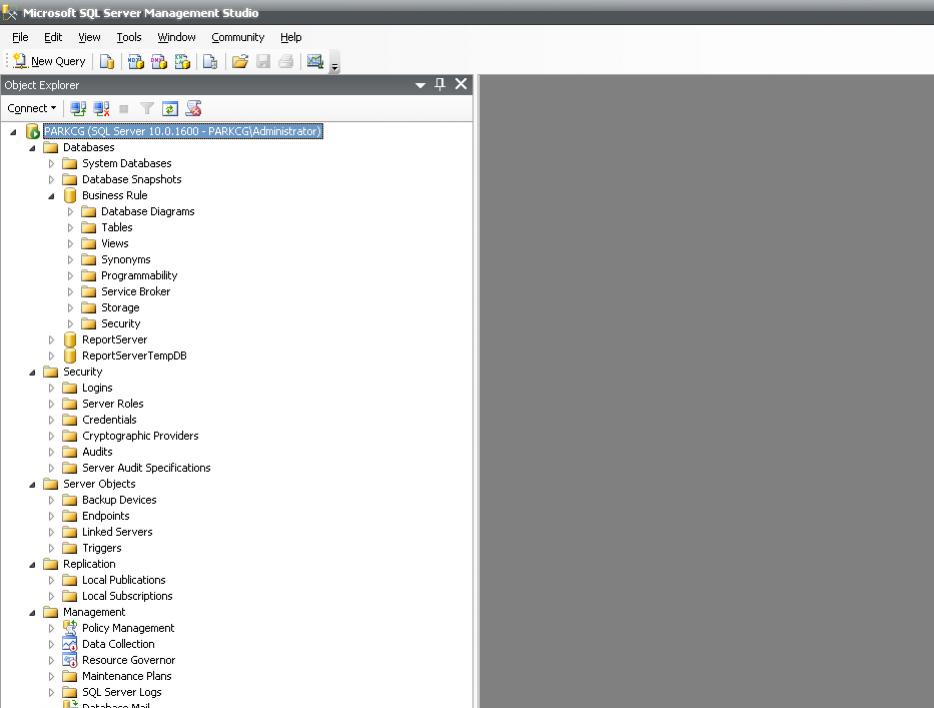
Task: Select the Synonyms tree item
Action: pyautogui.click(x=126, y=260)
